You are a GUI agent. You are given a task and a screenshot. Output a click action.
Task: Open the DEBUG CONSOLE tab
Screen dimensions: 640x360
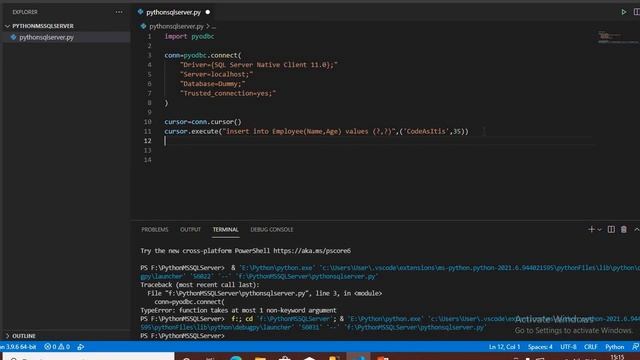(272, 230)
